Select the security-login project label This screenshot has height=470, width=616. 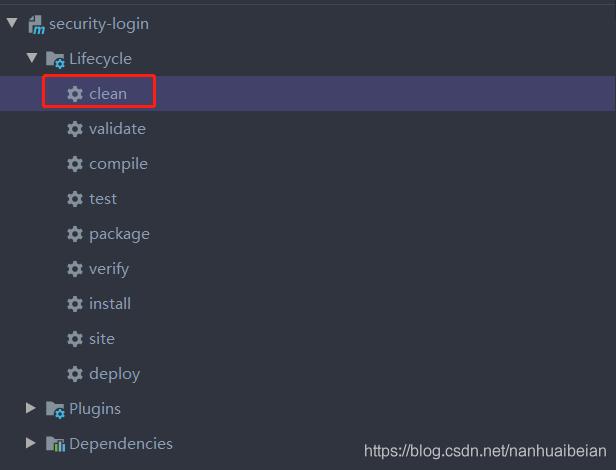[99, 24]
